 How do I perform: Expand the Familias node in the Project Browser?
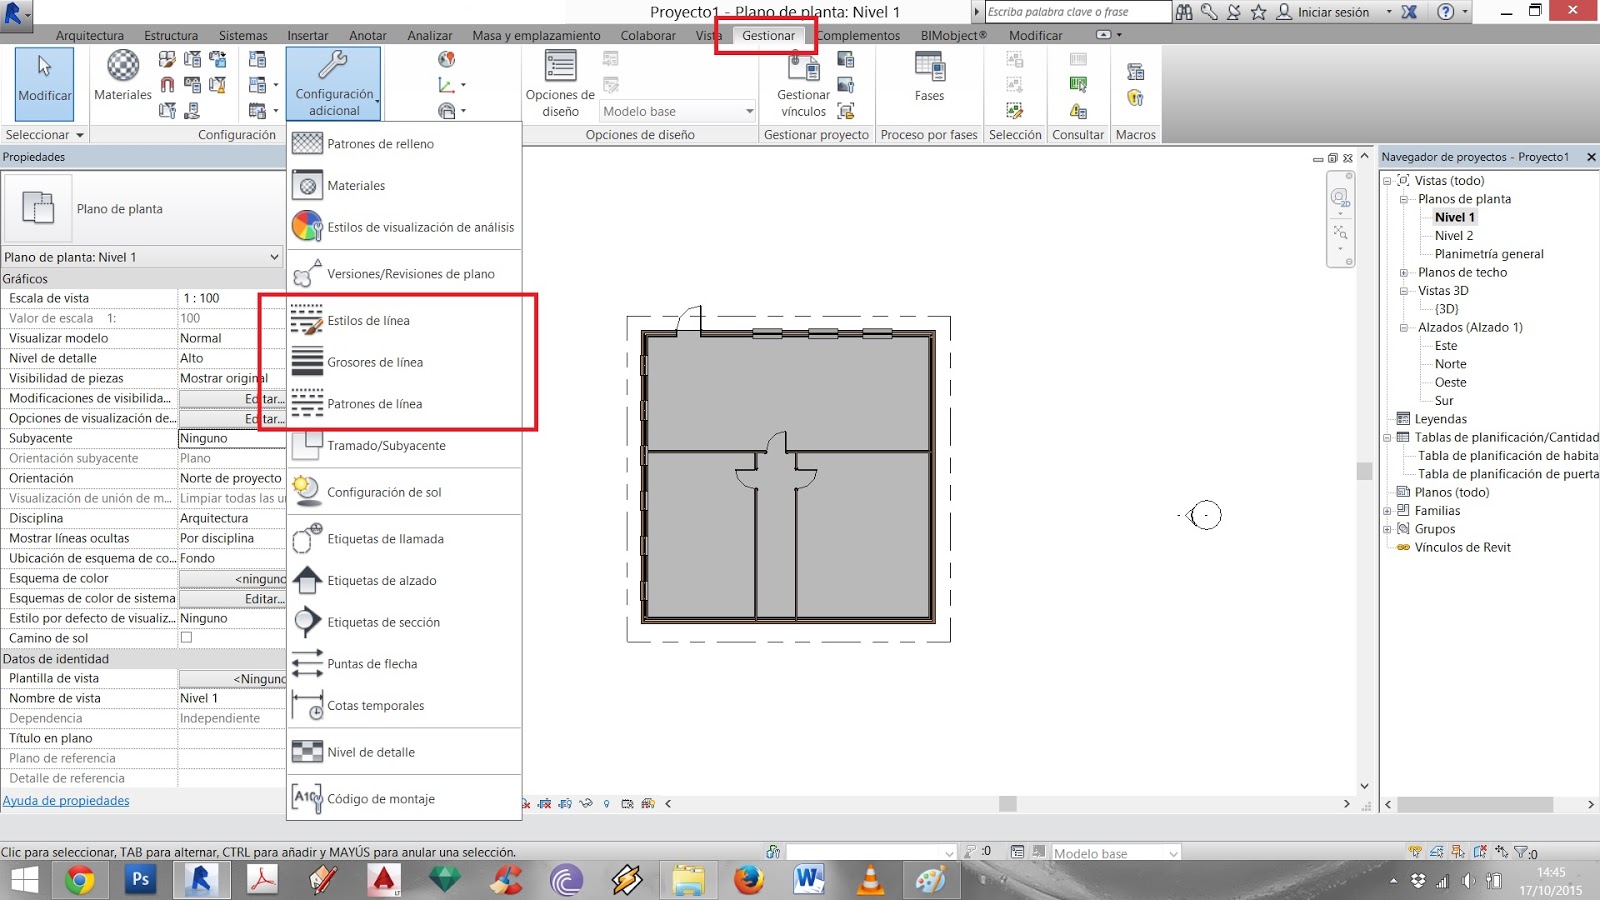tap(1387, 510)
